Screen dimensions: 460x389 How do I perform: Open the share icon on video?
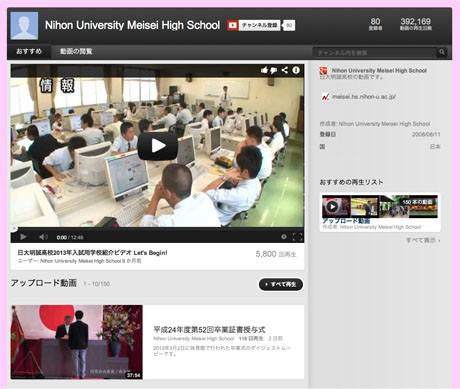[x=285, y=70]
